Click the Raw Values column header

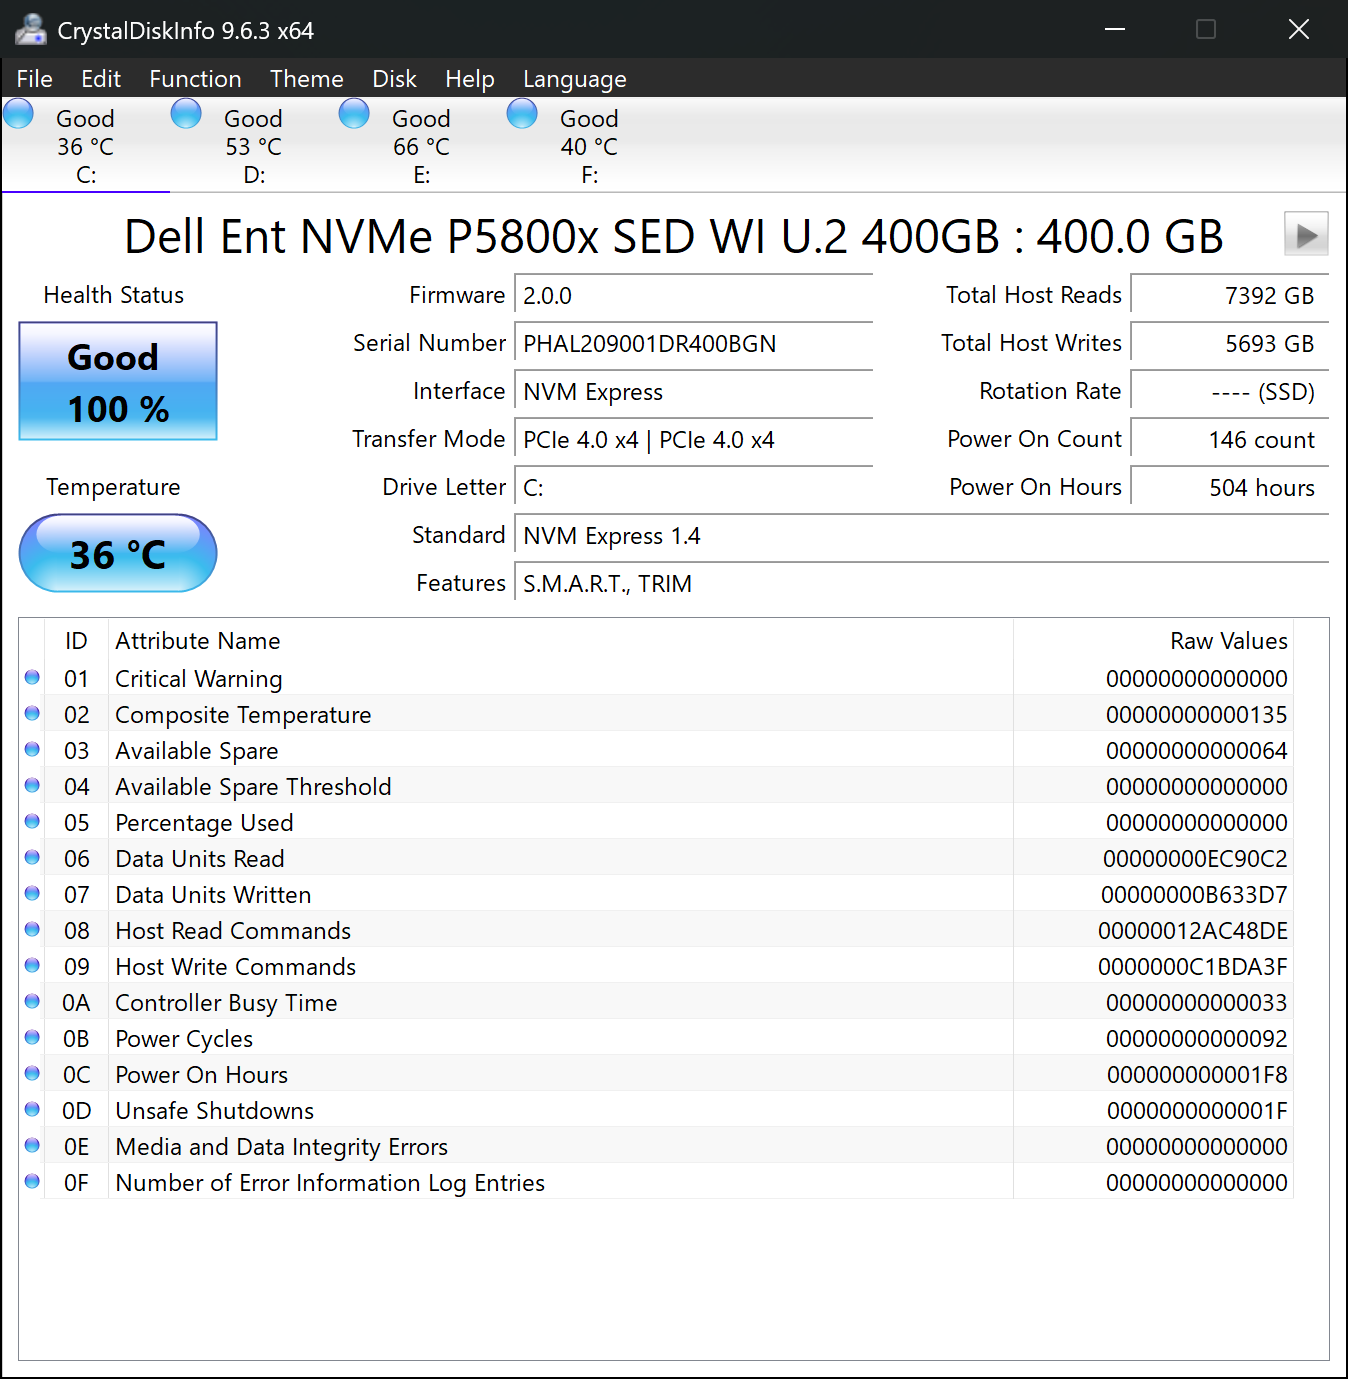pos(1228,641)
